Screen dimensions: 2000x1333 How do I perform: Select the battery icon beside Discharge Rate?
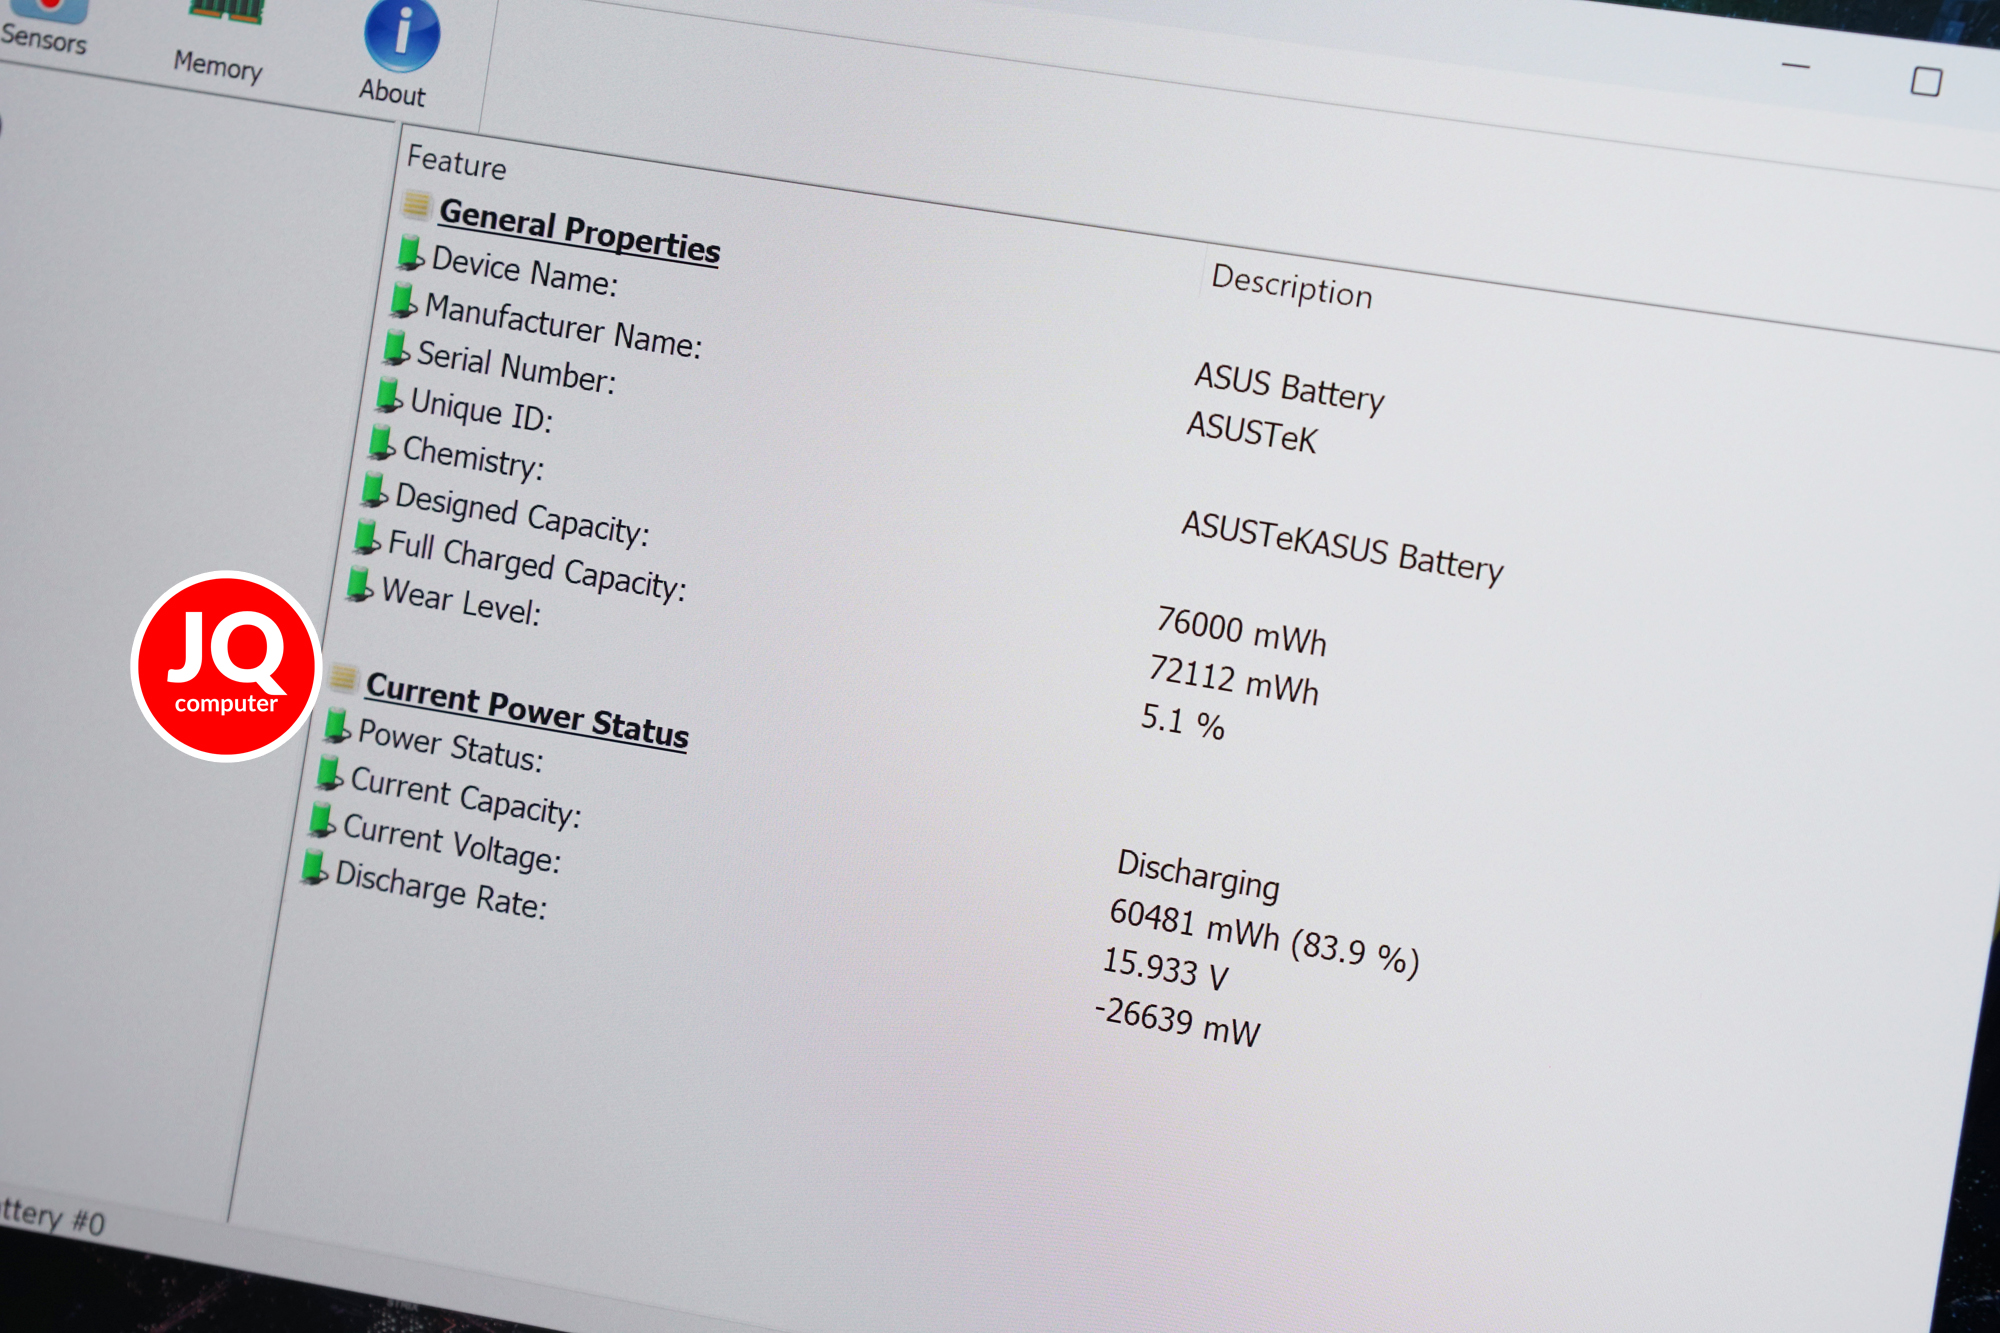[x=315, y=867]
